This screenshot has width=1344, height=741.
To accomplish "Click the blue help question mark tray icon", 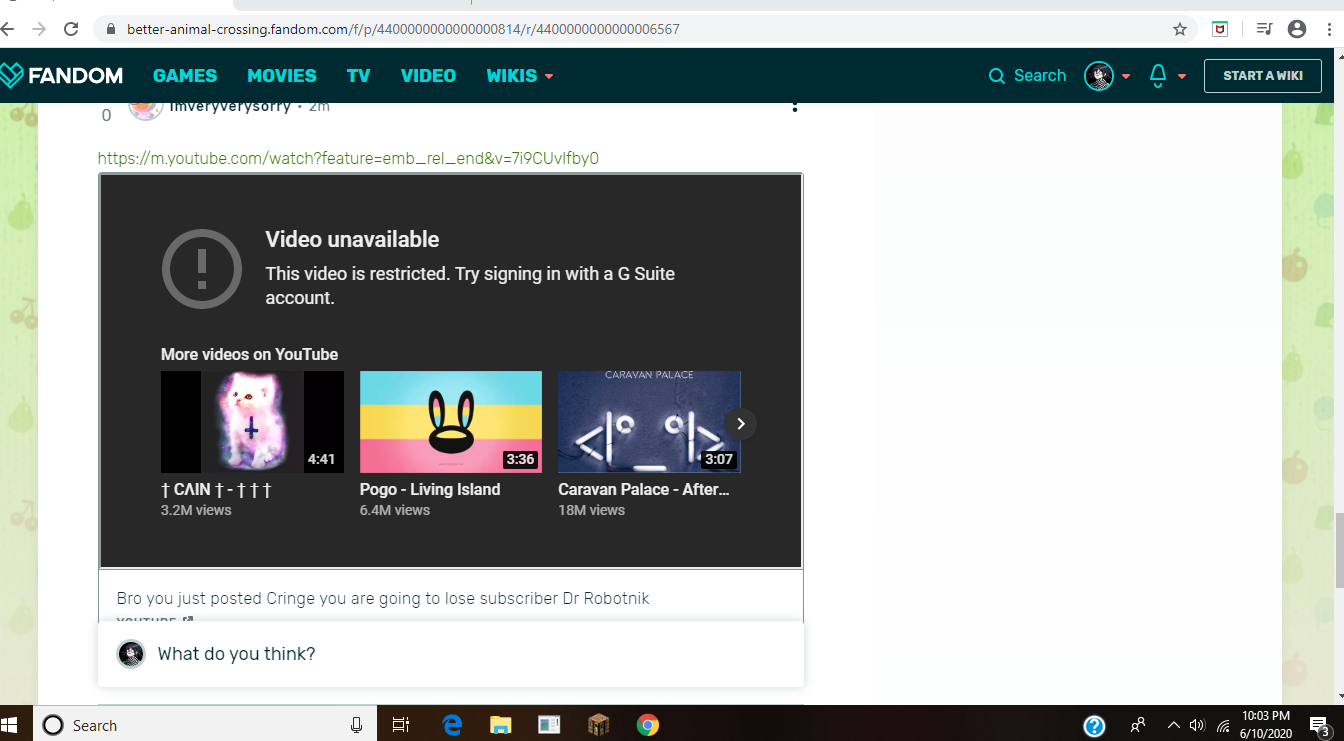I will [1094, 726].
